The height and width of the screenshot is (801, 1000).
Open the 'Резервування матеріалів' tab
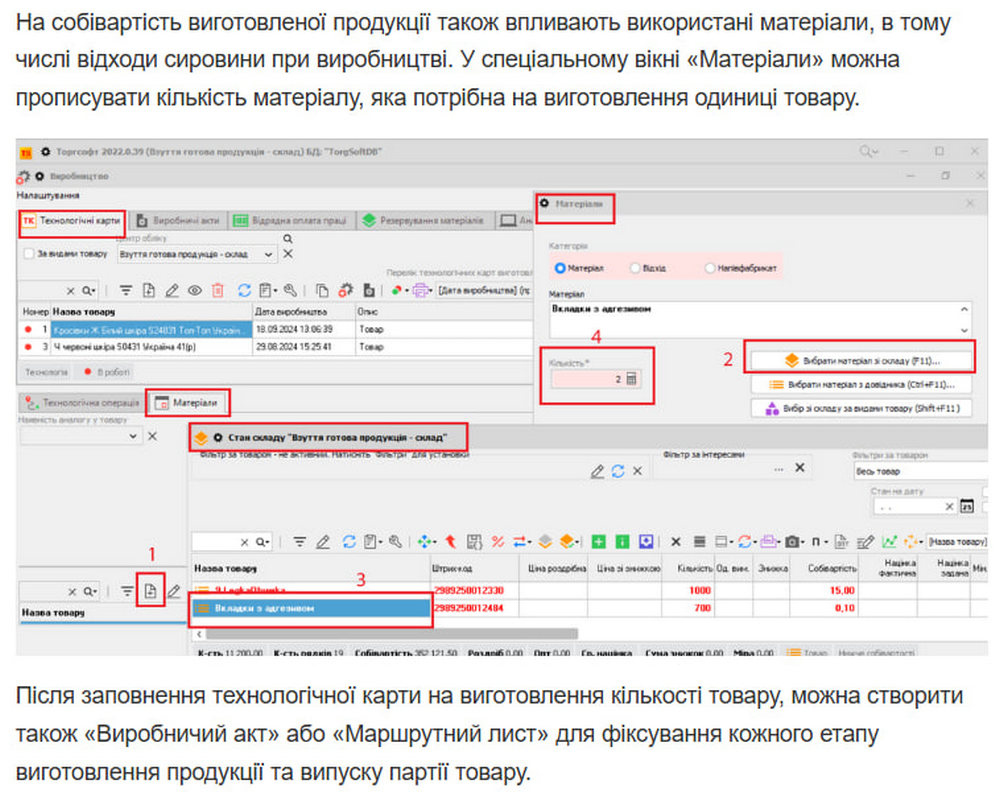click(426, 220)
